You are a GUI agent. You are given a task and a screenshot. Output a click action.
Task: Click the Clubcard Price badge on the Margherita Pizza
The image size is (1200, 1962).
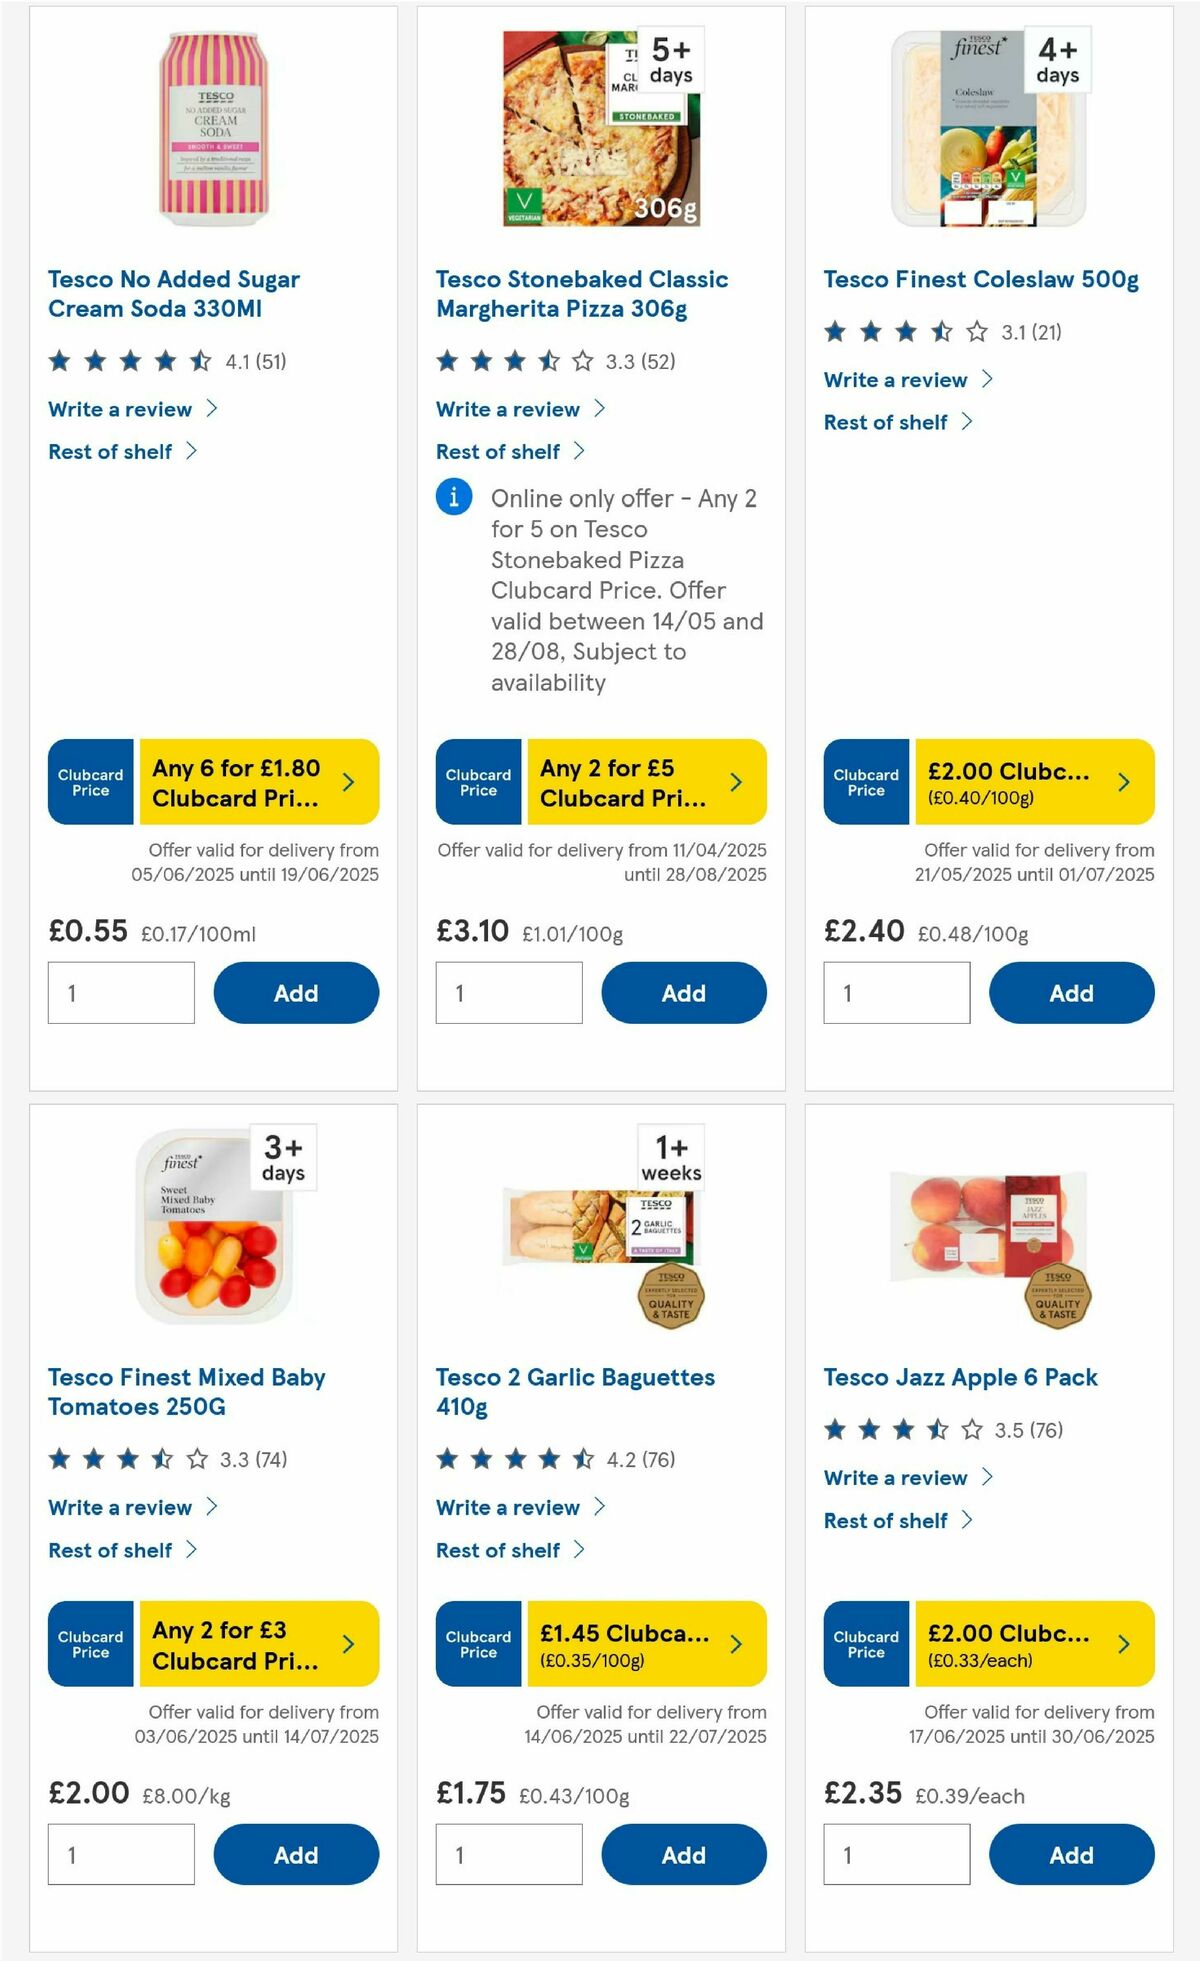pos(478,782)
